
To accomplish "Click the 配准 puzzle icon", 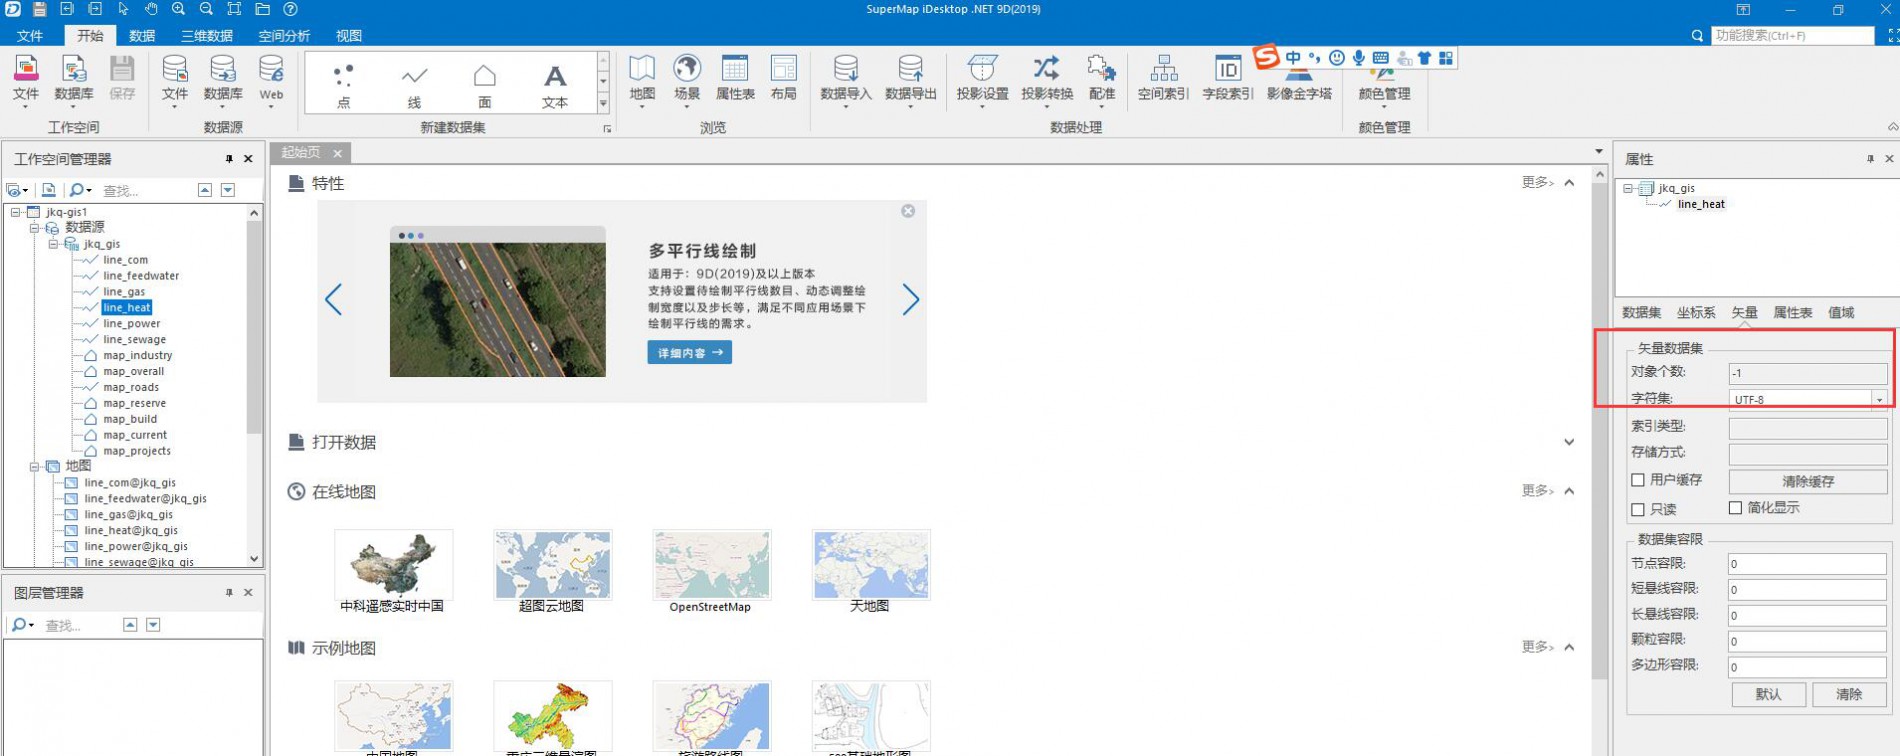I will pyautogui.click(x=1101, y=78).
